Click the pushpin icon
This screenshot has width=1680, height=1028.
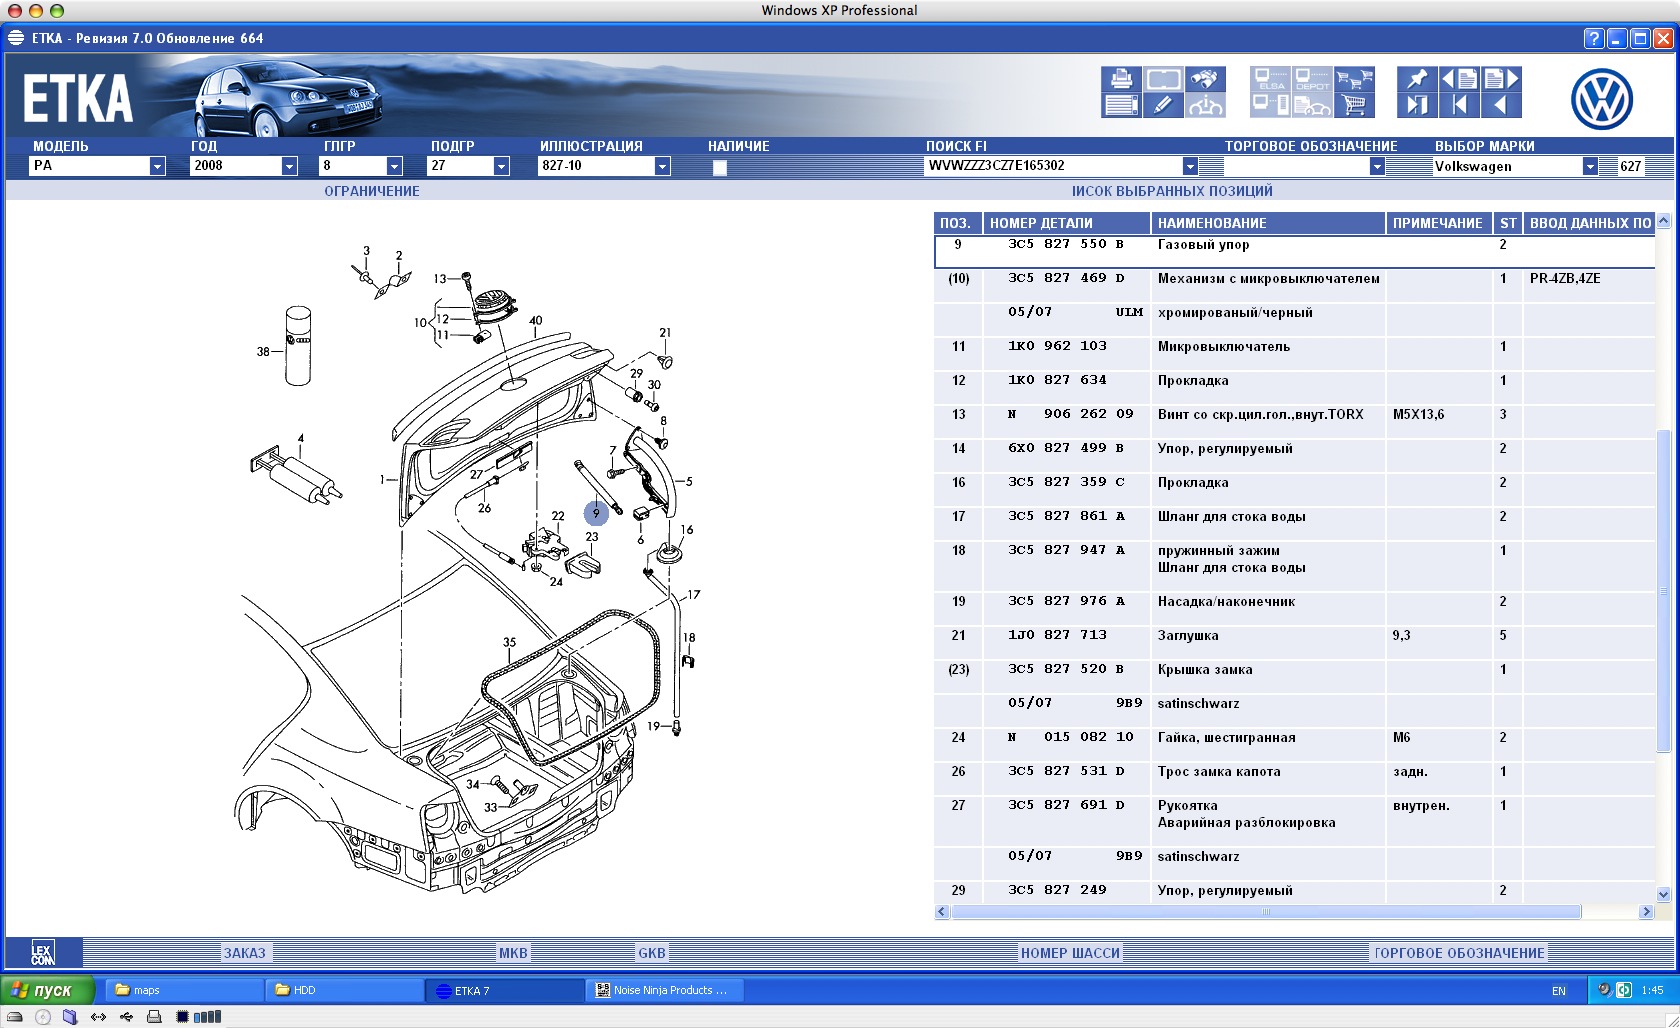[1417, 79]
